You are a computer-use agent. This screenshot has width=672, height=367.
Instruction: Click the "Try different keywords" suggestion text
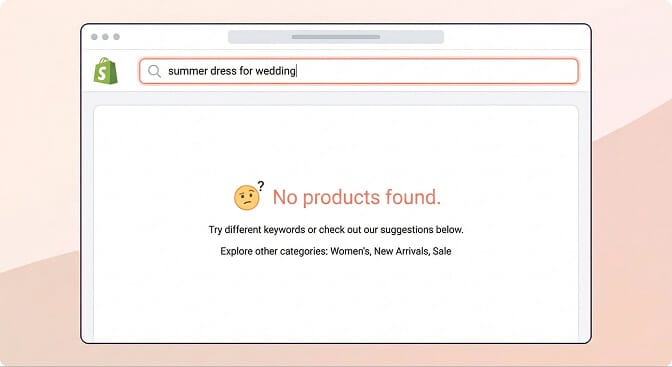(336, 230)
